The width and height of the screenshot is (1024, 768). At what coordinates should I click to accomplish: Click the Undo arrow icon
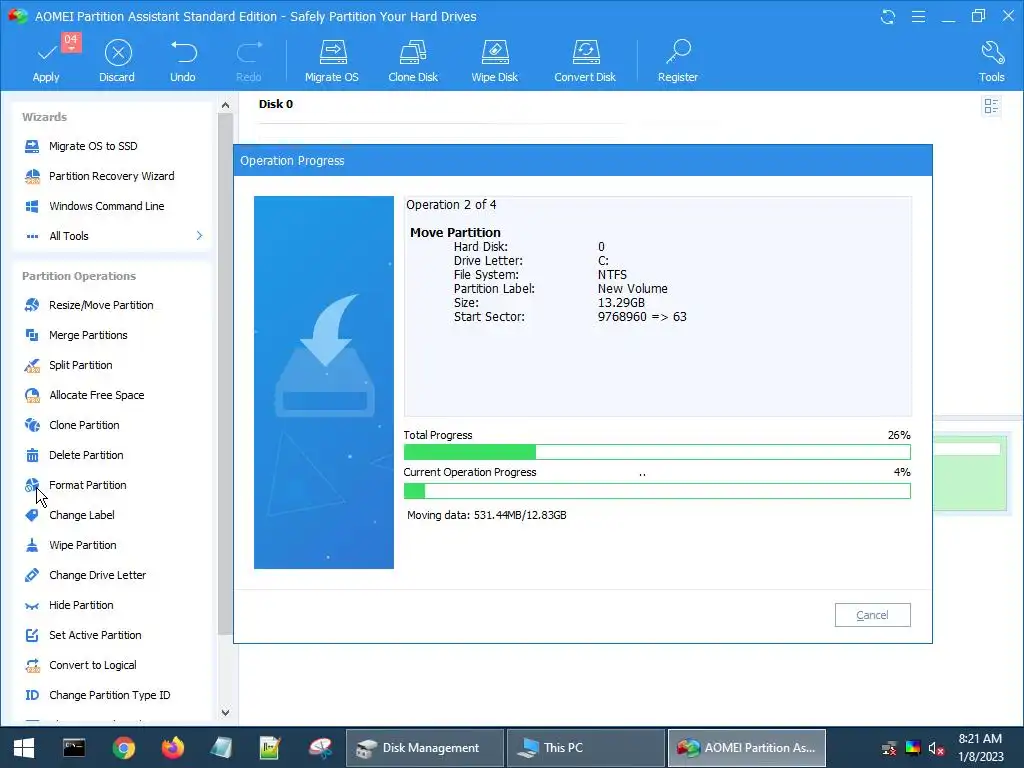pyautogui.click(x=184, y=52)
